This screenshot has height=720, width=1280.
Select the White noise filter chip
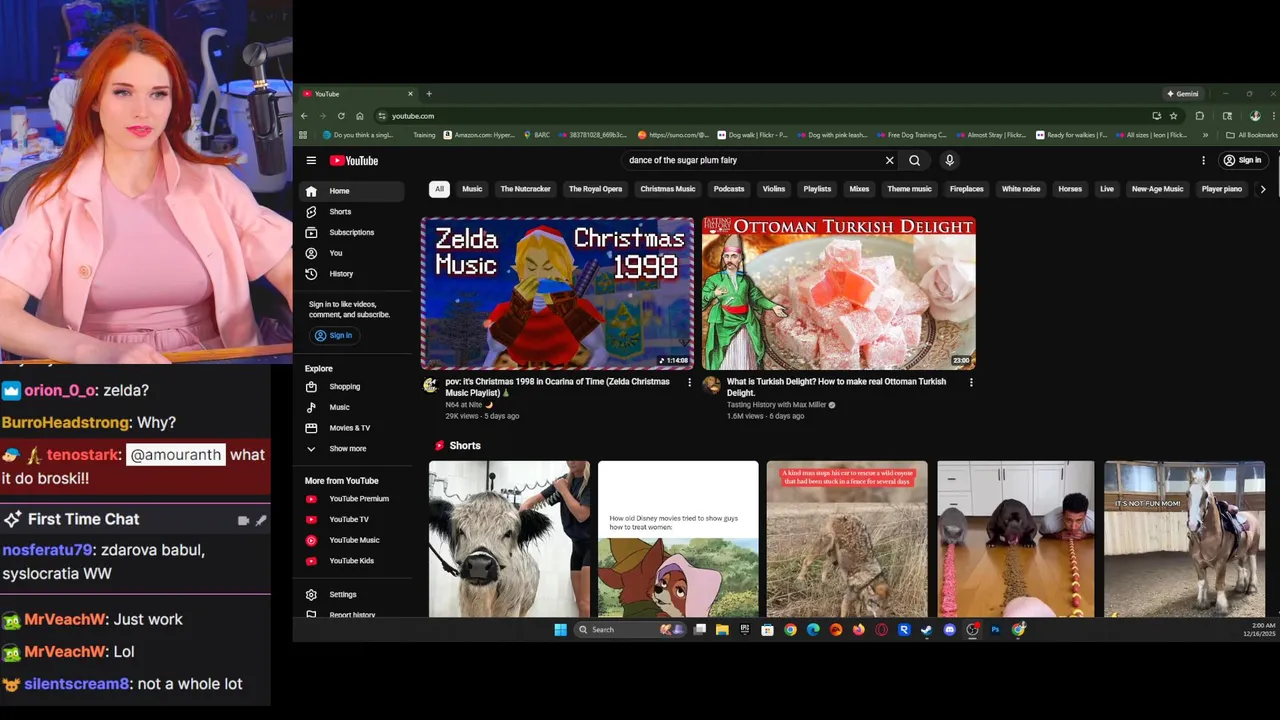click(x=1021, y=189)
